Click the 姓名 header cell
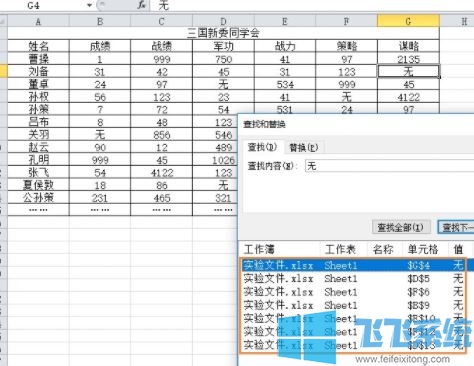474x366 pixels. coord(38,46)
